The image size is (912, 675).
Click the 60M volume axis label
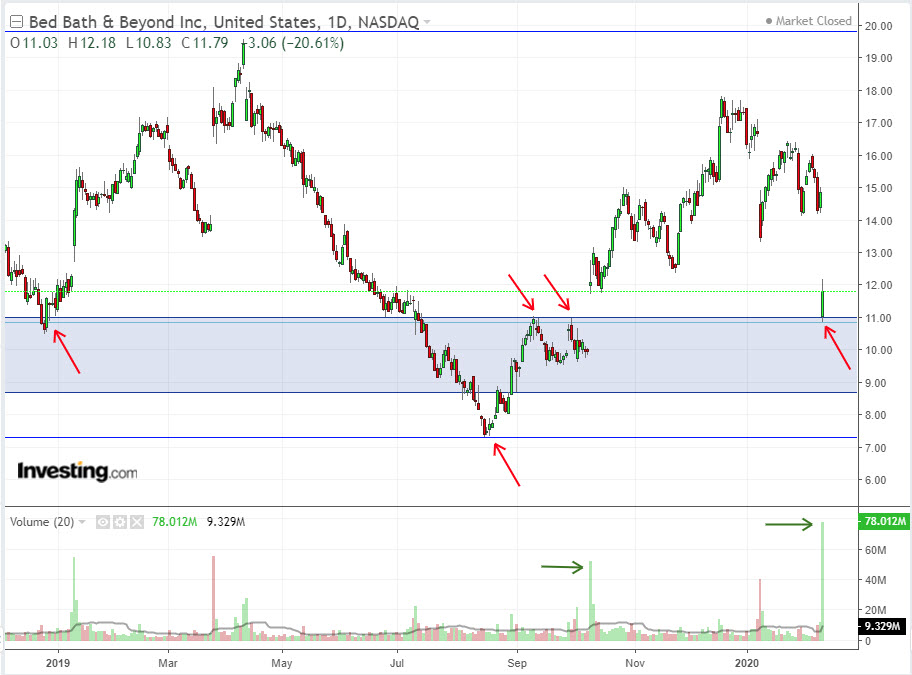876,550
